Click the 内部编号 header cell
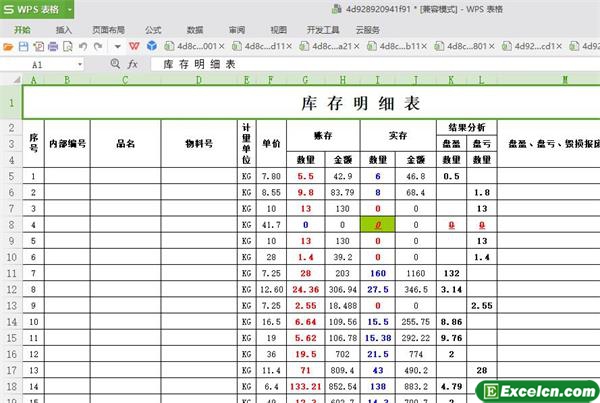Image resolution: width=600 pixels, height=403 pixels. [x=67, y=144]
